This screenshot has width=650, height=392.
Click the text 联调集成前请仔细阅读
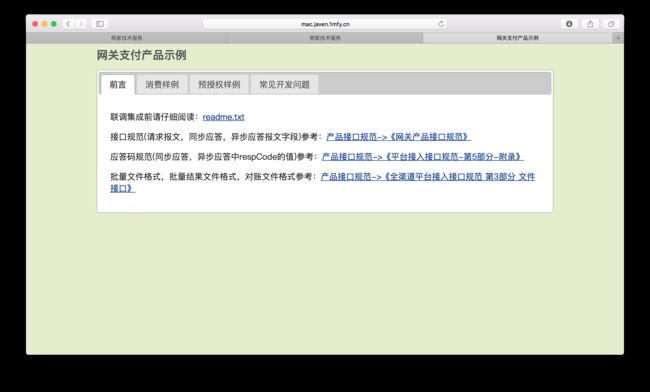(x=154, y=117)
